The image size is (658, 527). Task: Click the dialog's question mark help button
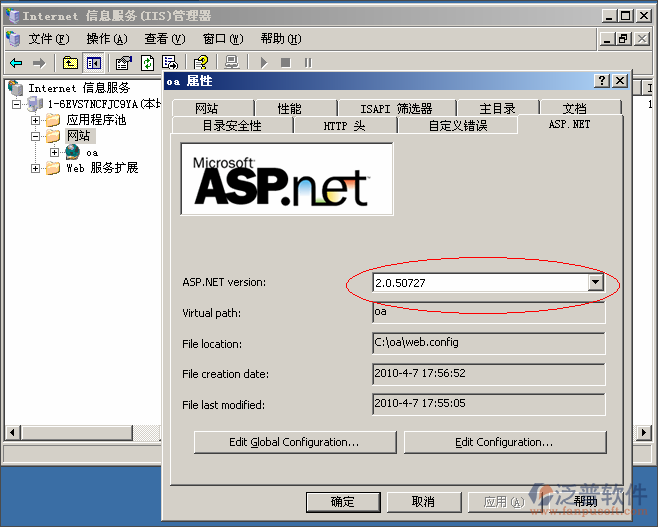click(601, 81)
